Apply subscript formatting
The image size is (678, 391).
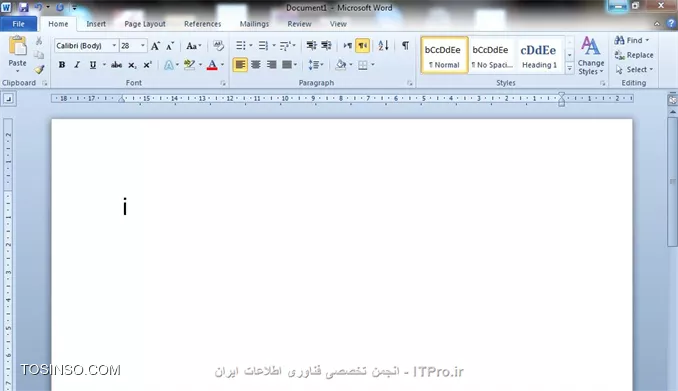[x=132, y=65]
